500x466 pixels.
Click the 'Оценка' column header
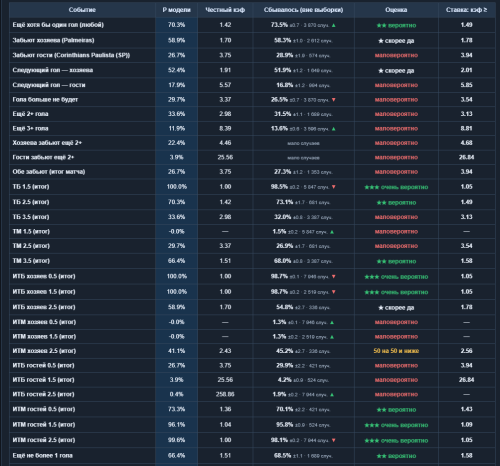[396, 10]
